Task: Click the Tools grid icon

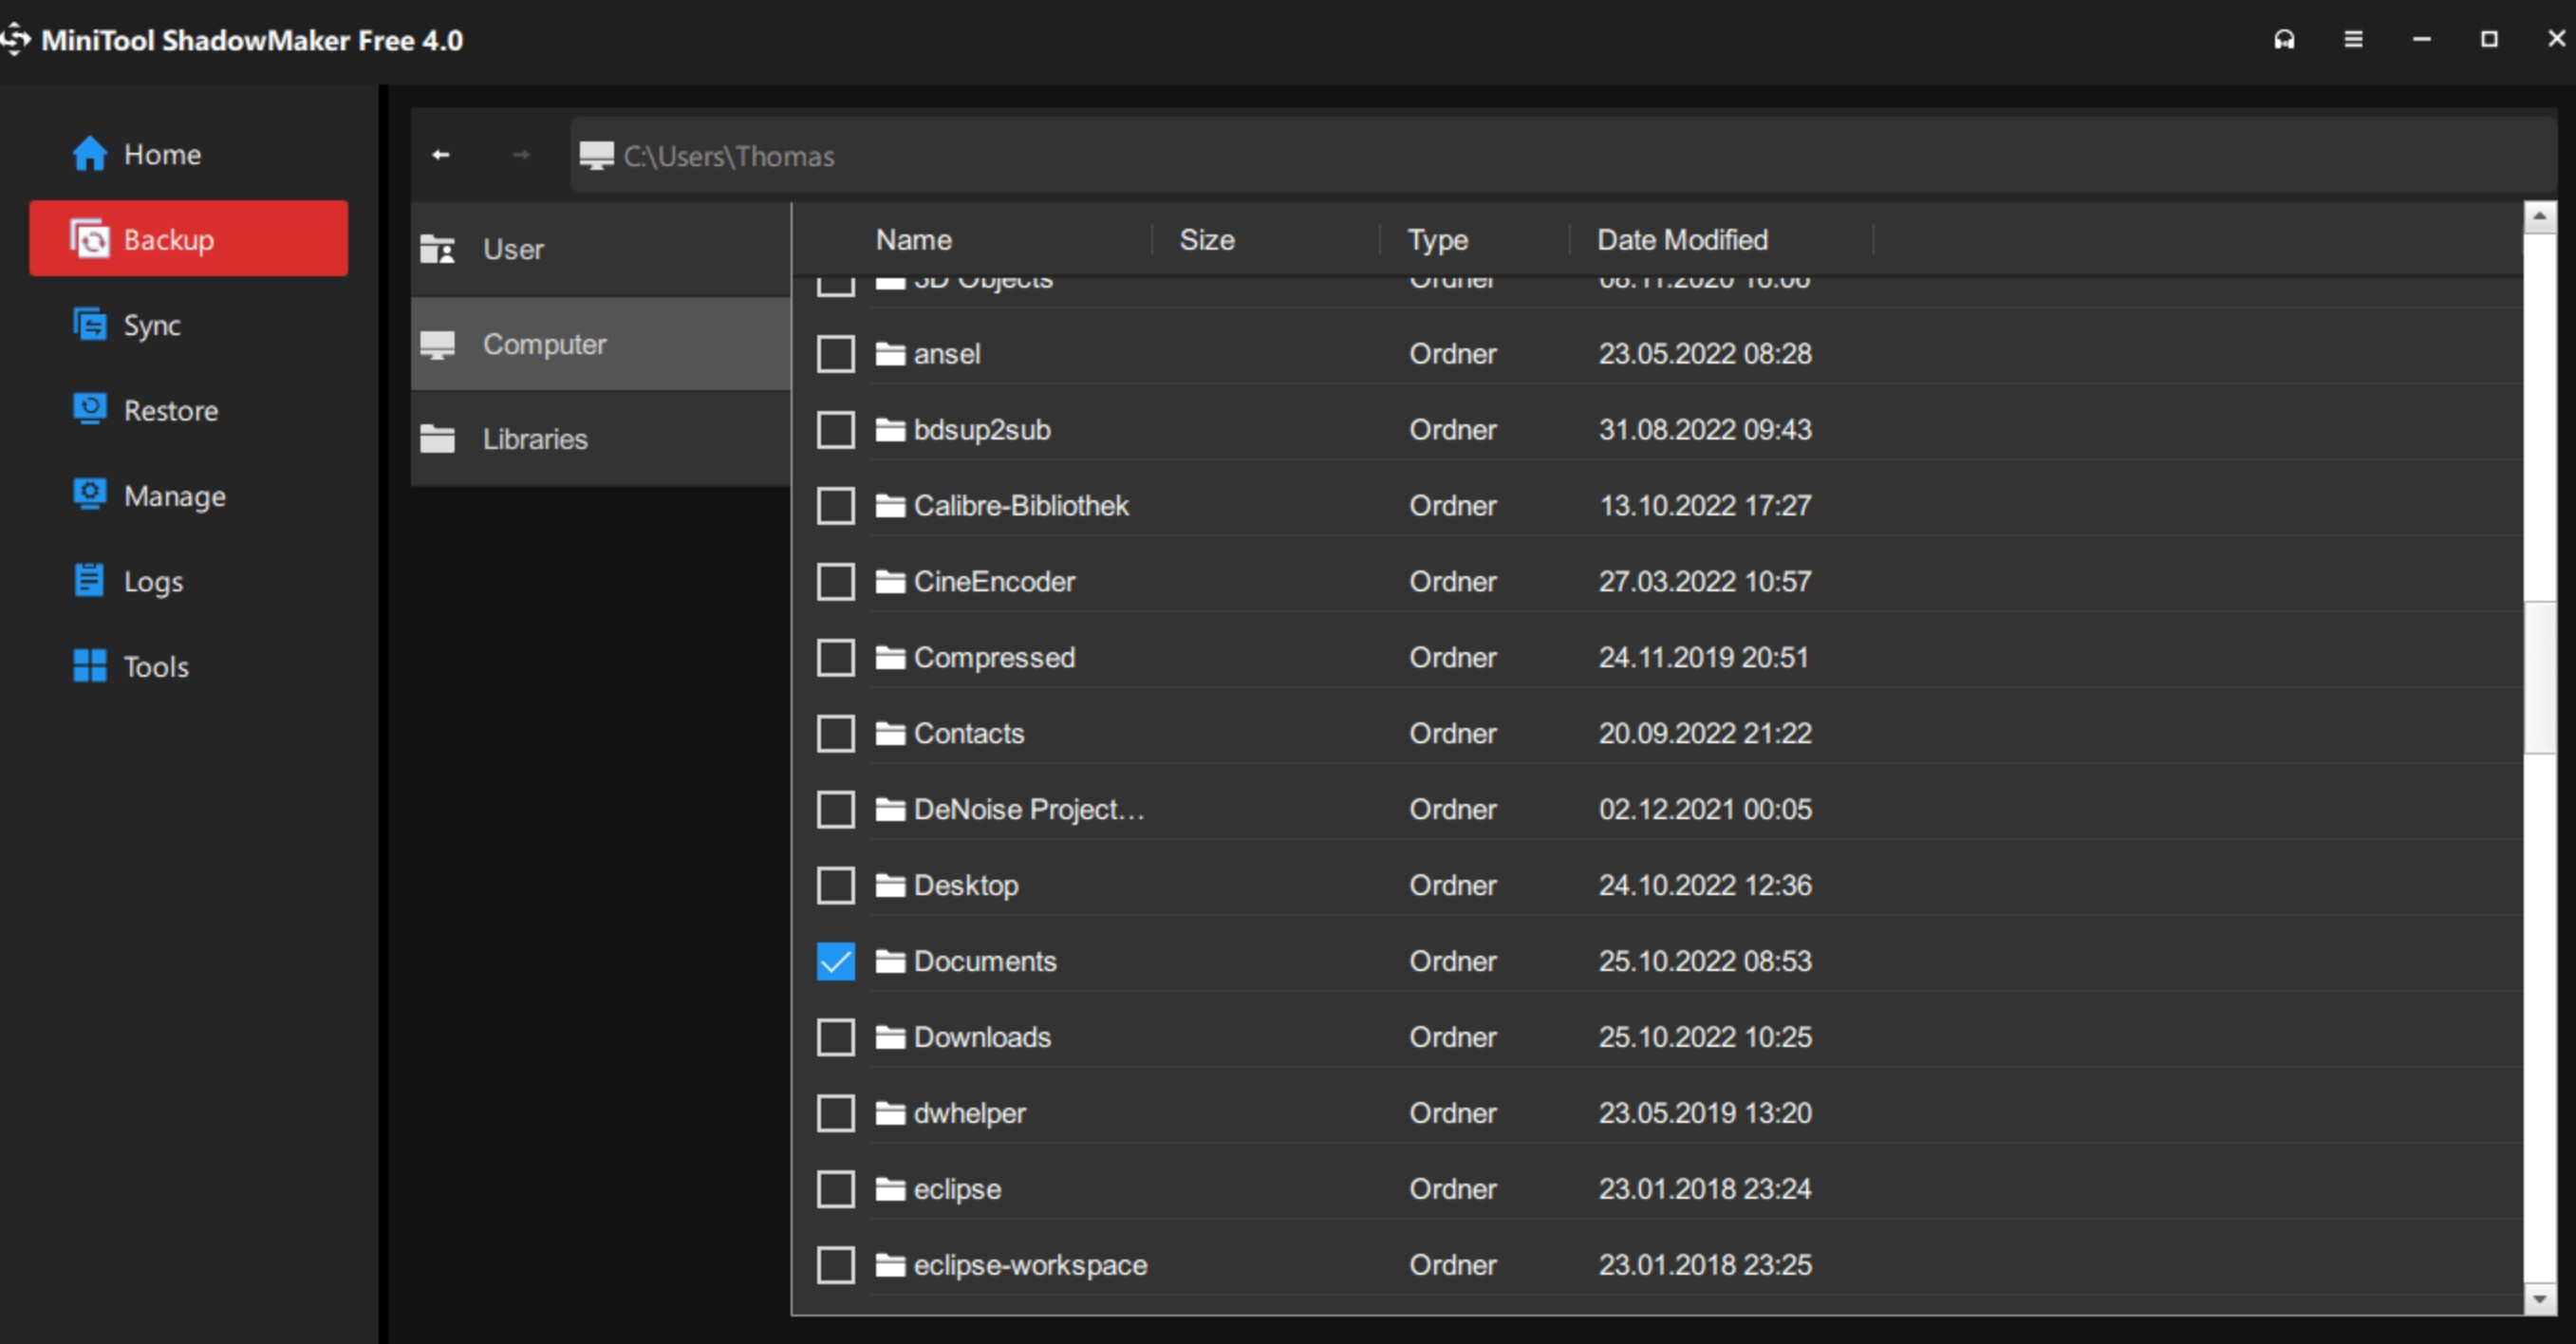Action: pos(89,666)
